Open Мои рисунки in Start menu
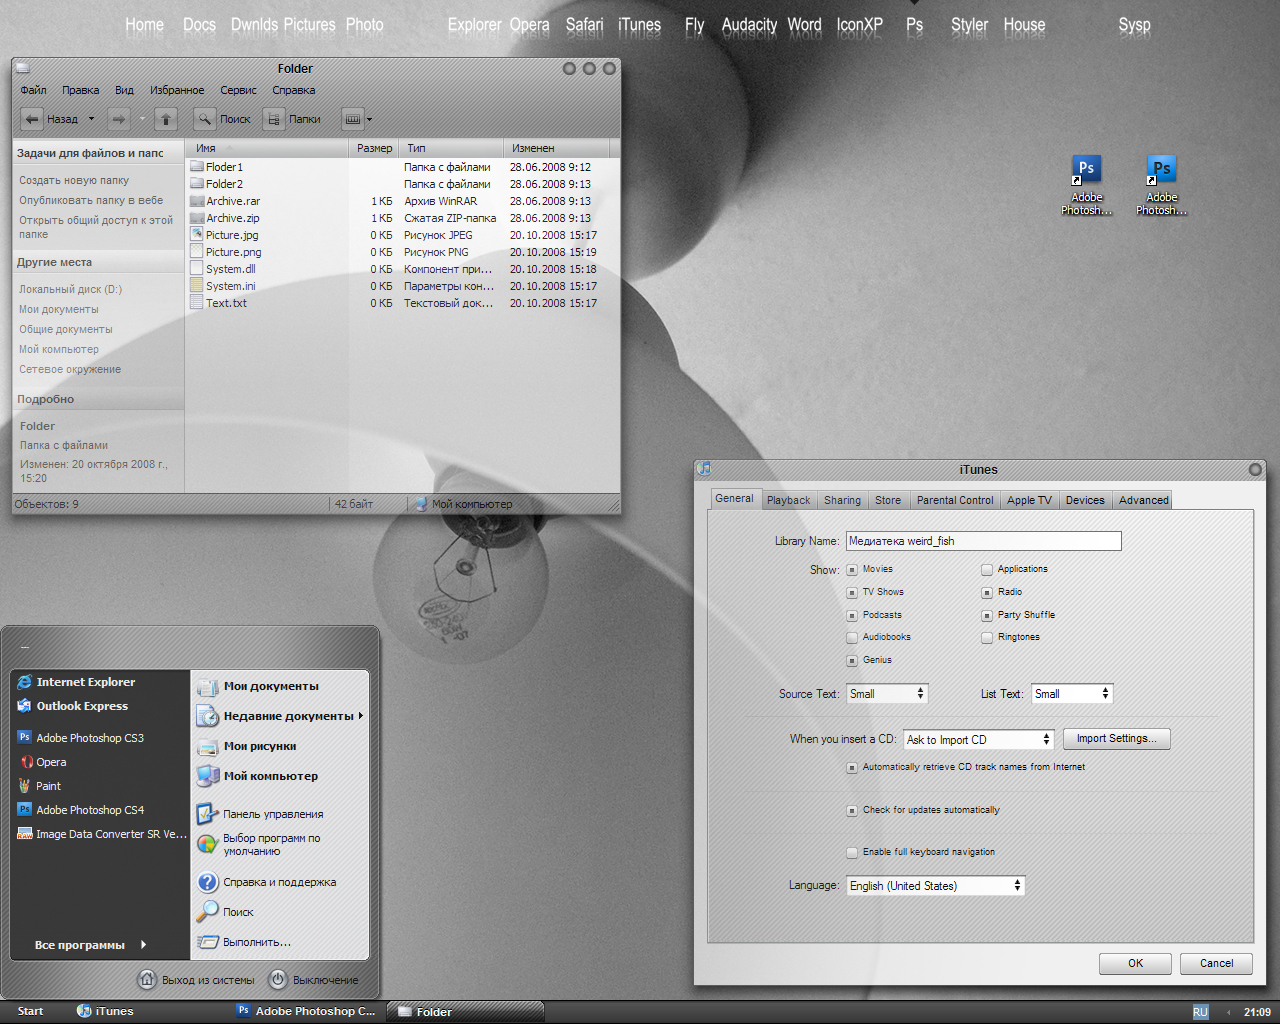The width and height of the screenshot is (1280, 1024). tap(248, 746)
